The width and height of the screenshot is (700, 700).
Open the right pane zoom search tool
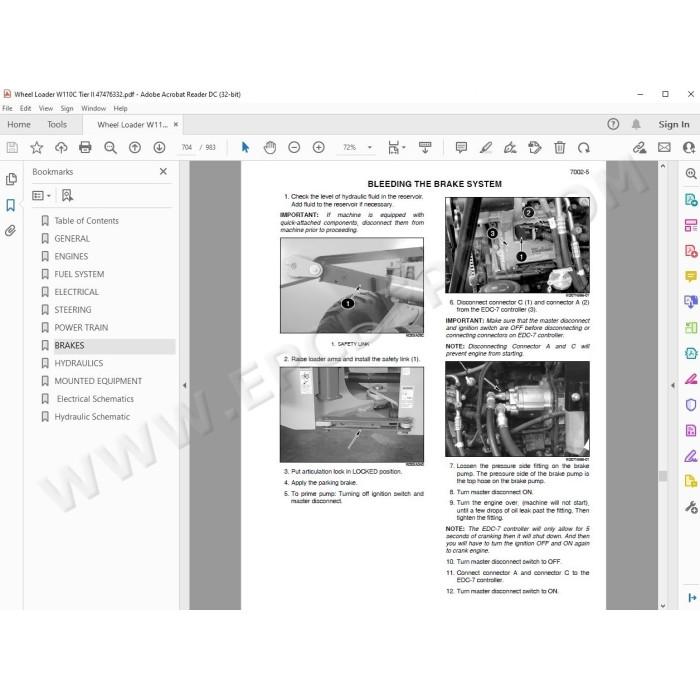(691, 174)
